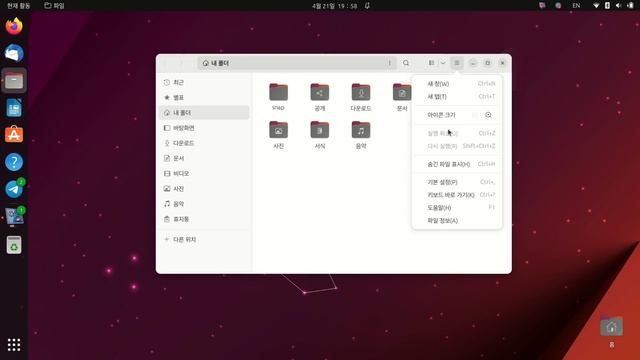Select the 공개 (Public) folder icon

click(x=320, y=92)
